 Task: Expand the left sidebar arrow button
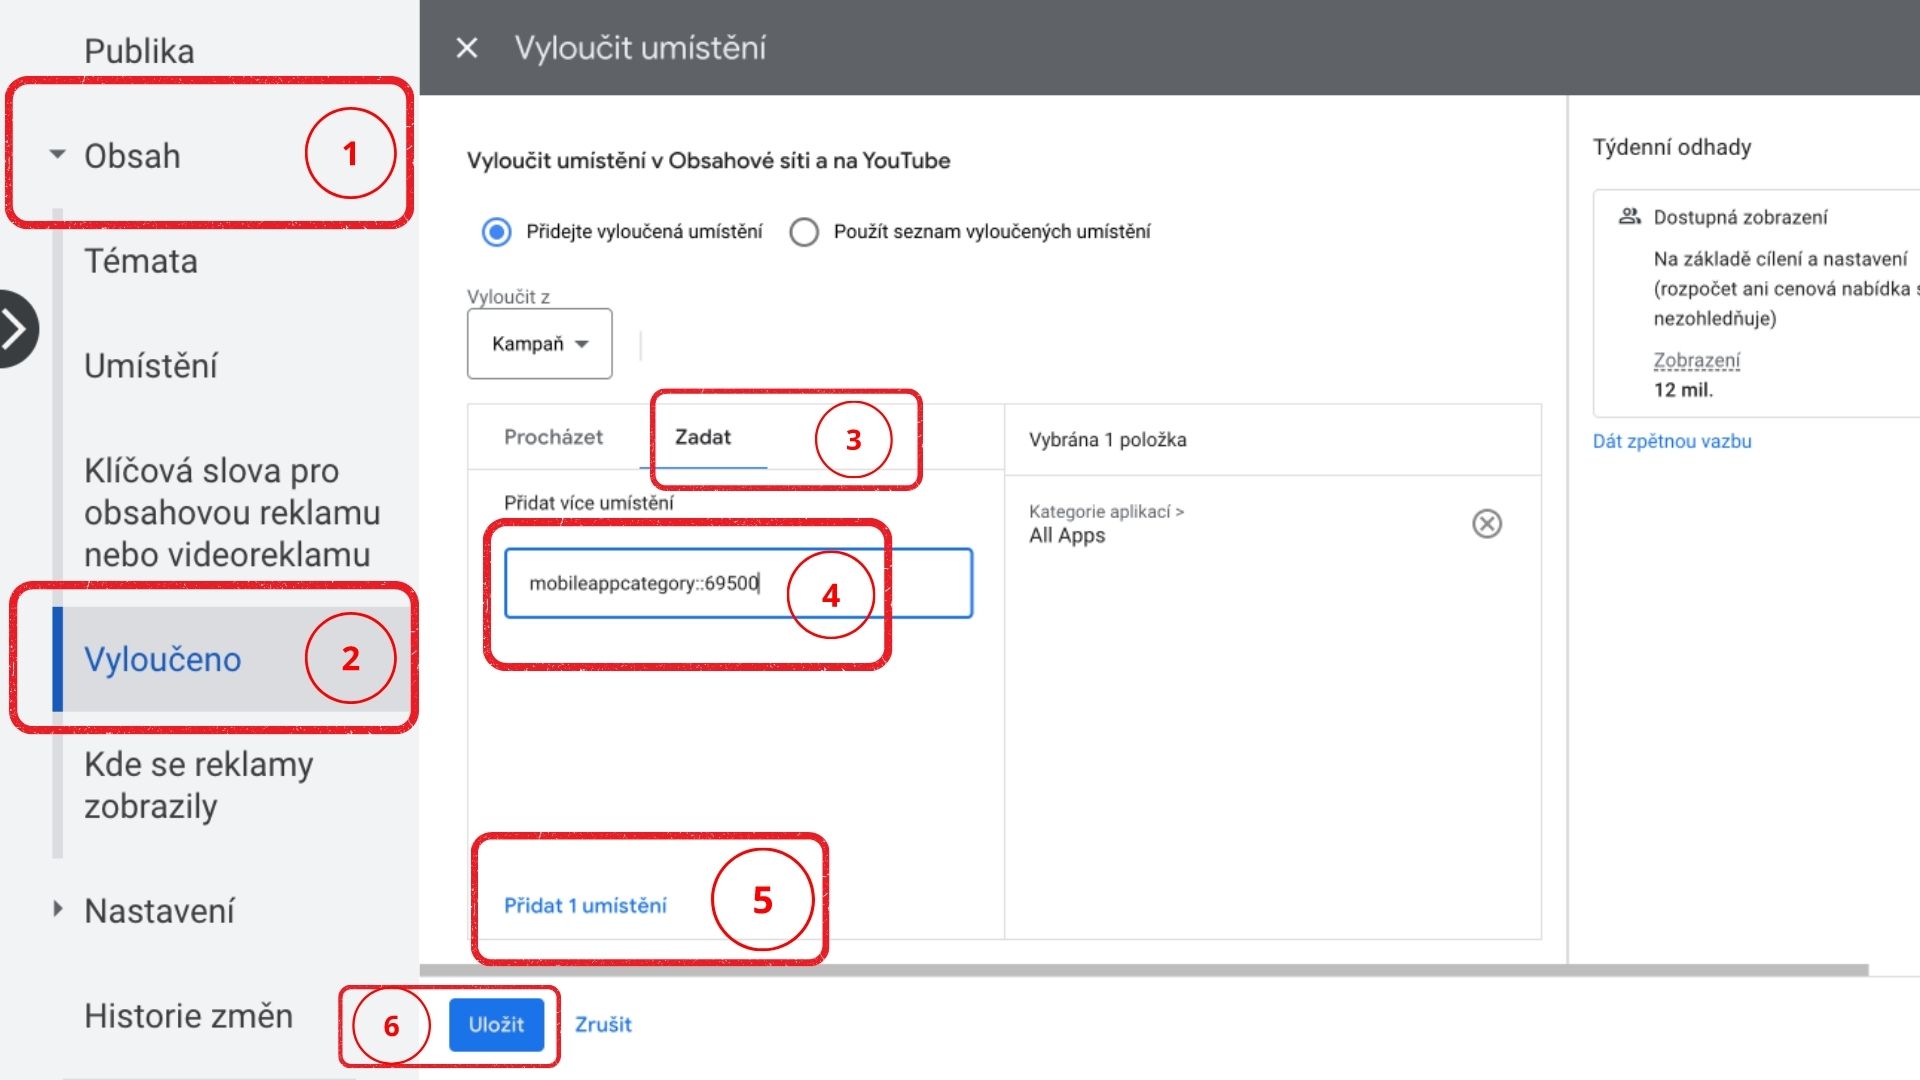pos(16,329)
